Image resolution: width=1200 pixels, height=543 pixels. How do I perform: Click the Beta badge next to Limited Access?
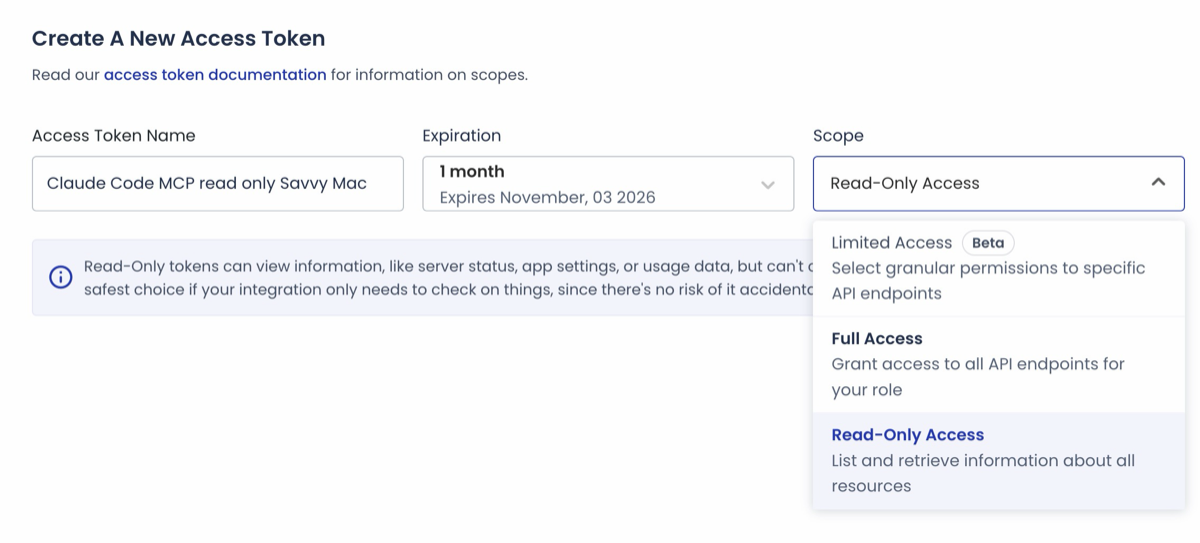[x=988, y=243]
